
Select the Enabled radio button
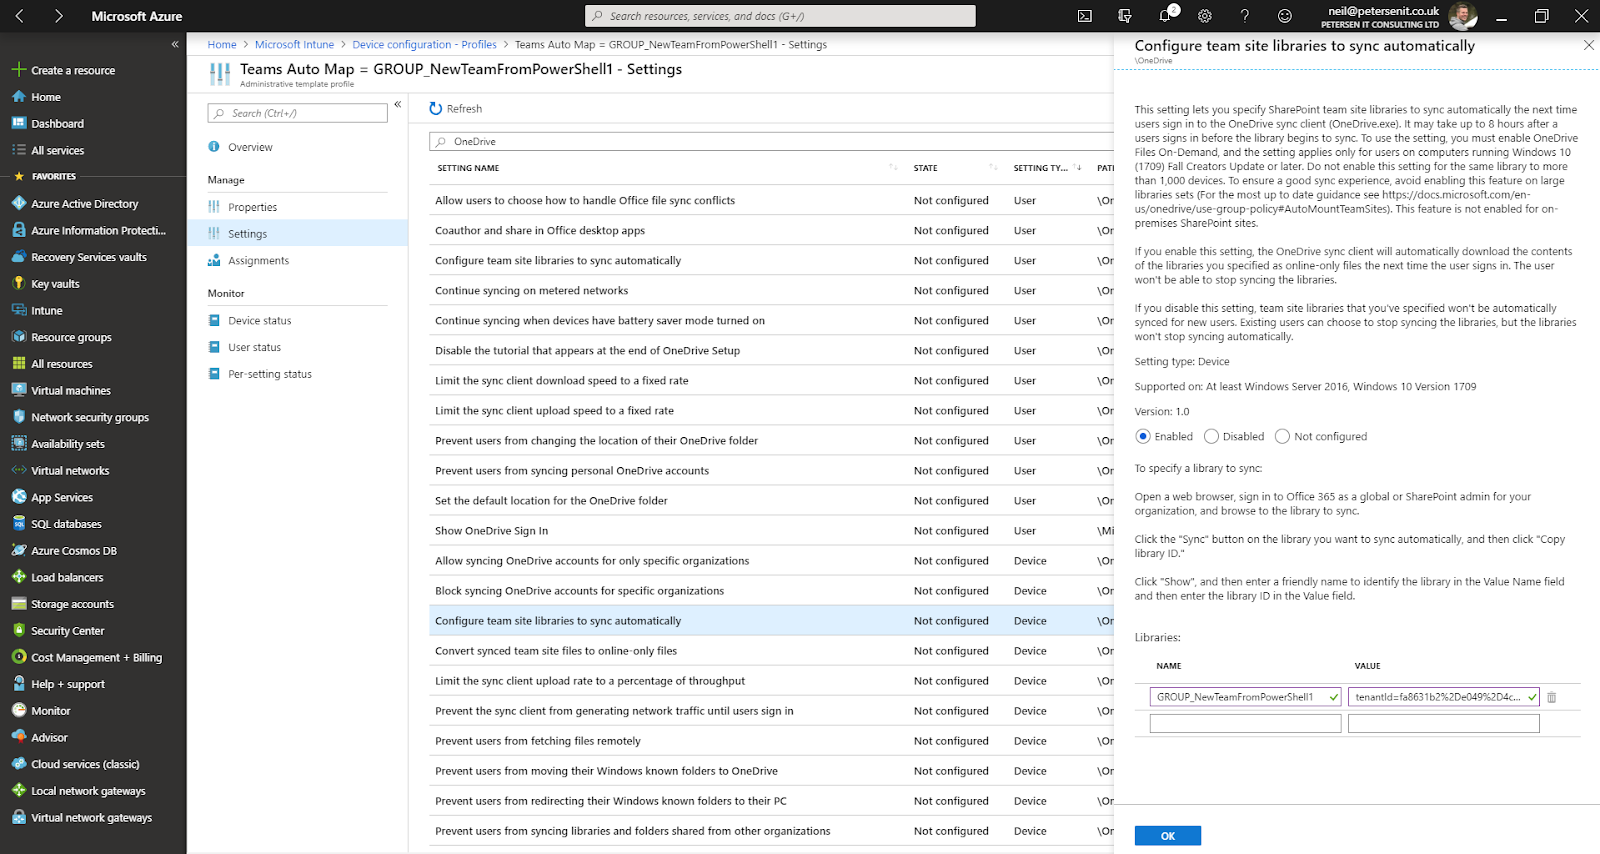point(1143,436)
